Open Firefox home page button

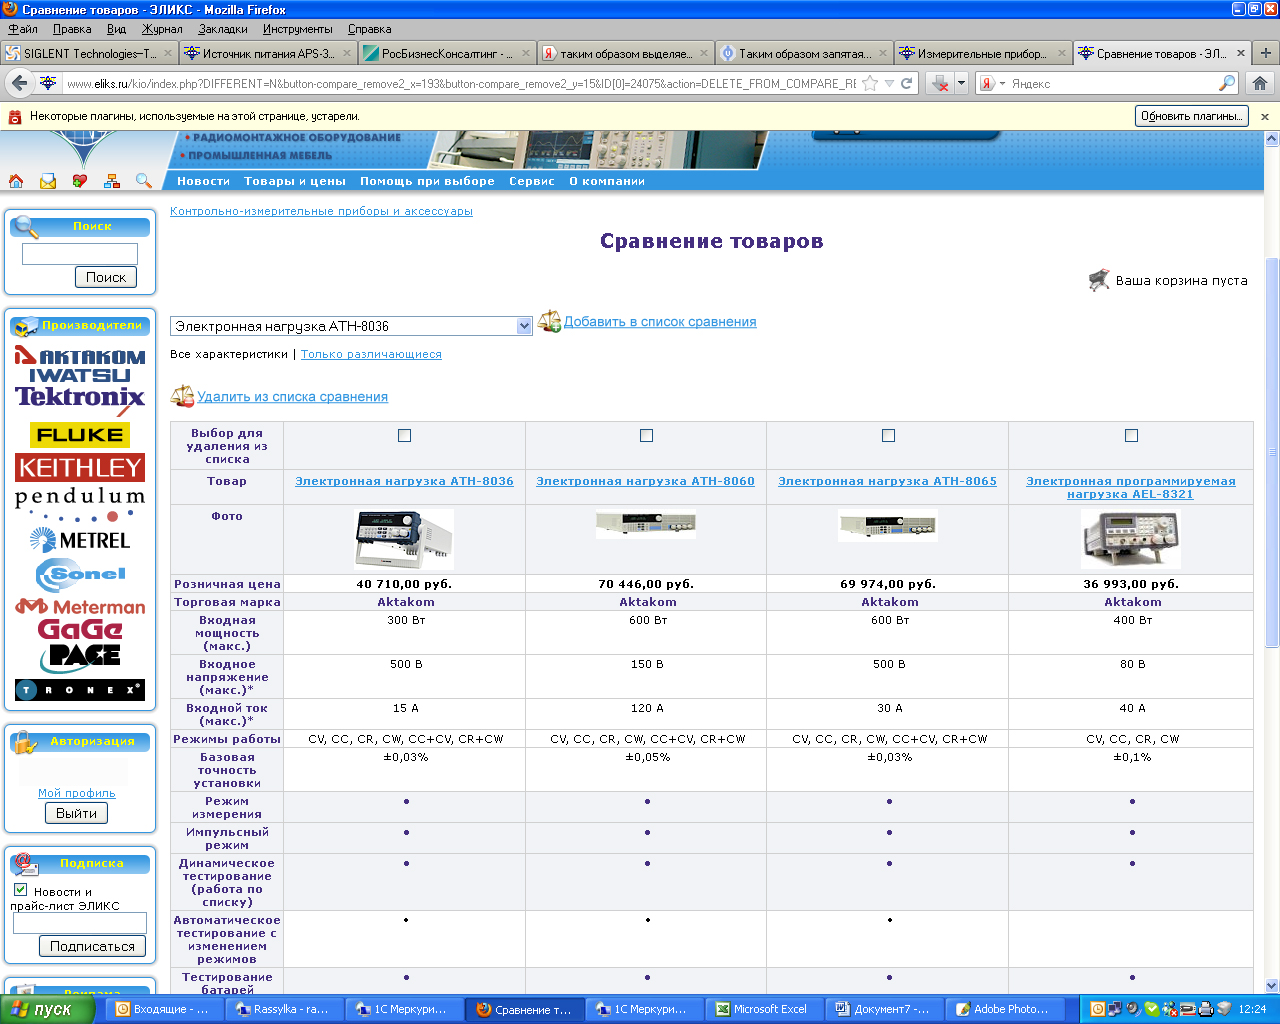[1260, 84]
